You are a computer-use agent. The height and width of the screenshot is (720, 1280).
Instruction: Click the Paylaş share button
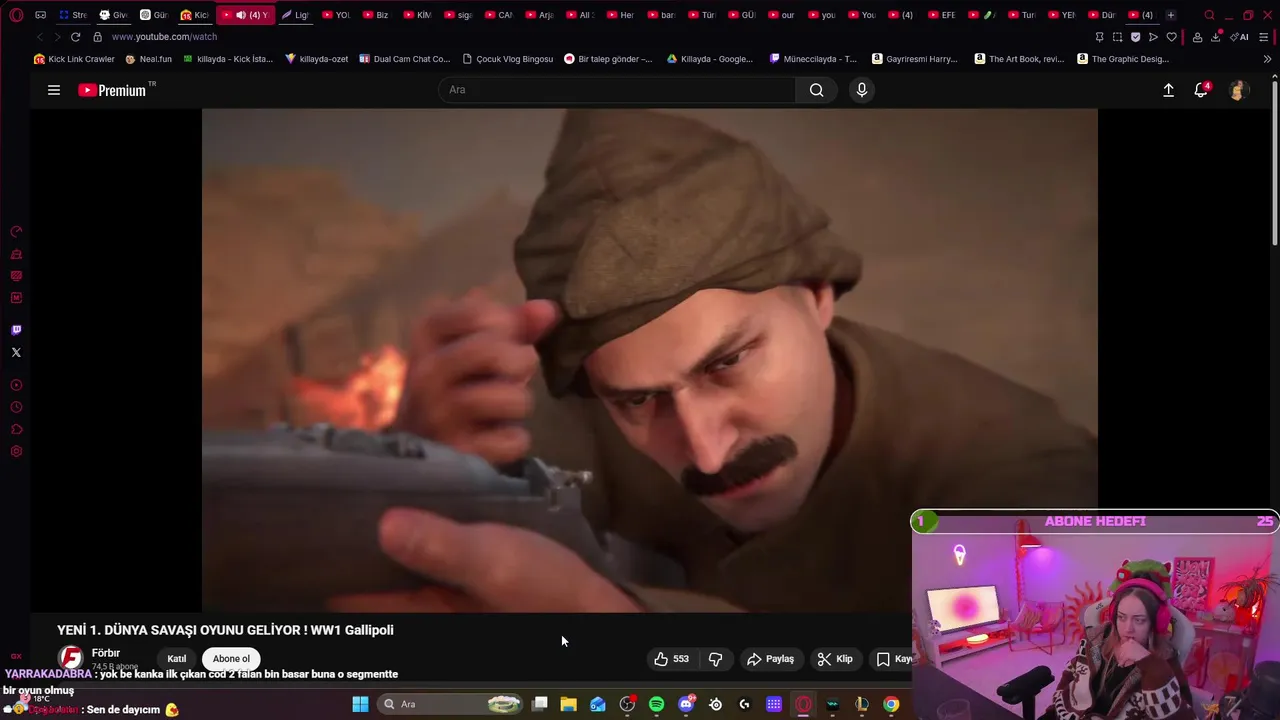[x=771, y=659]
